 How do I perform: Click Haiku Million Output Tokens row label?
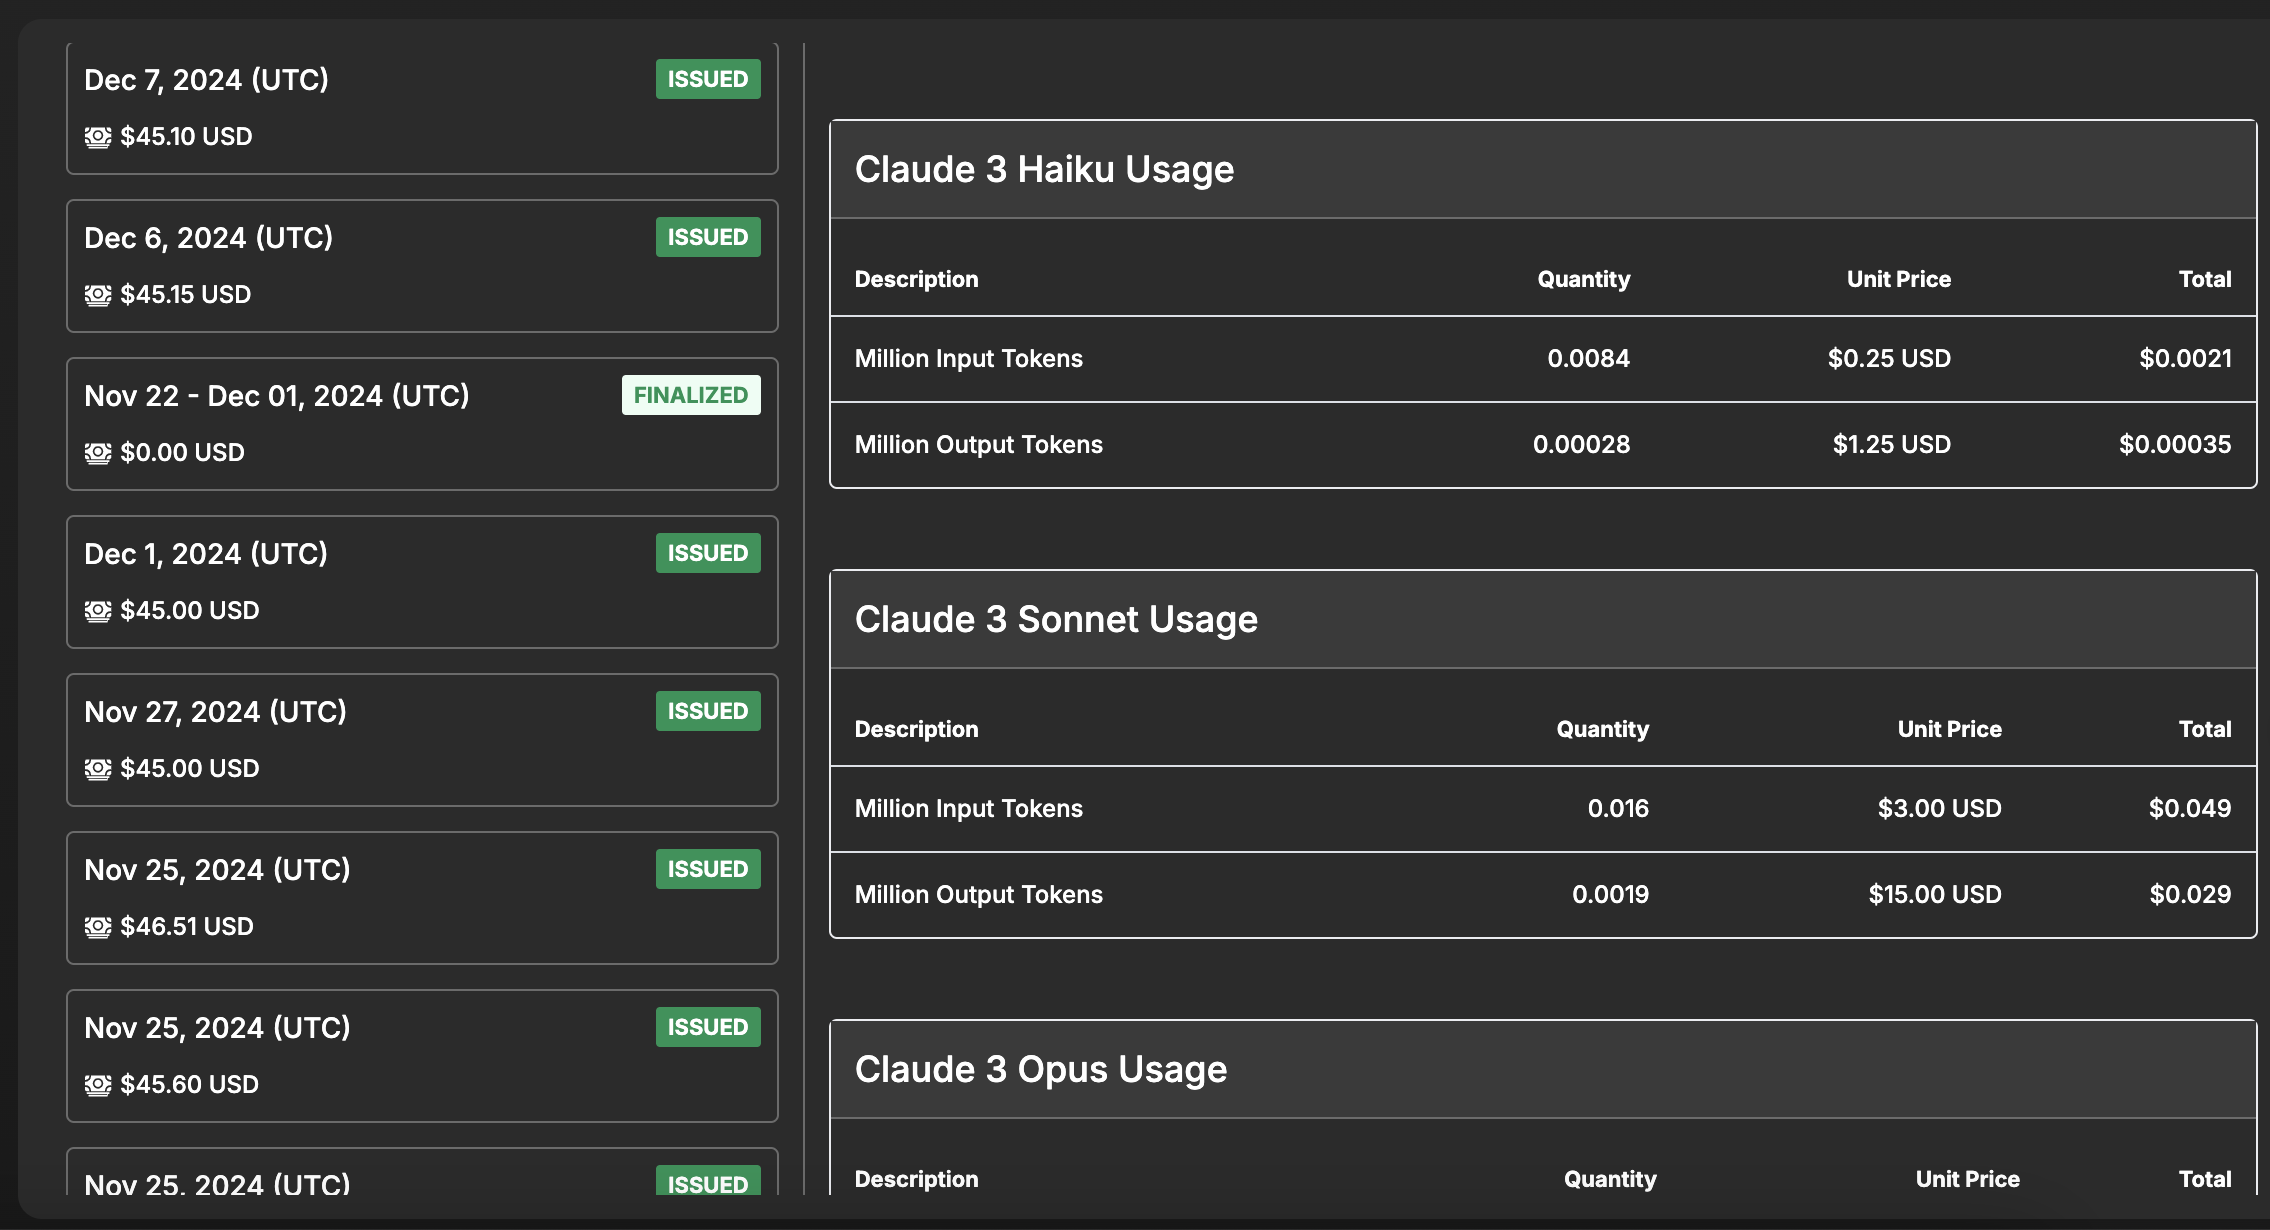[x=978, y=444]
